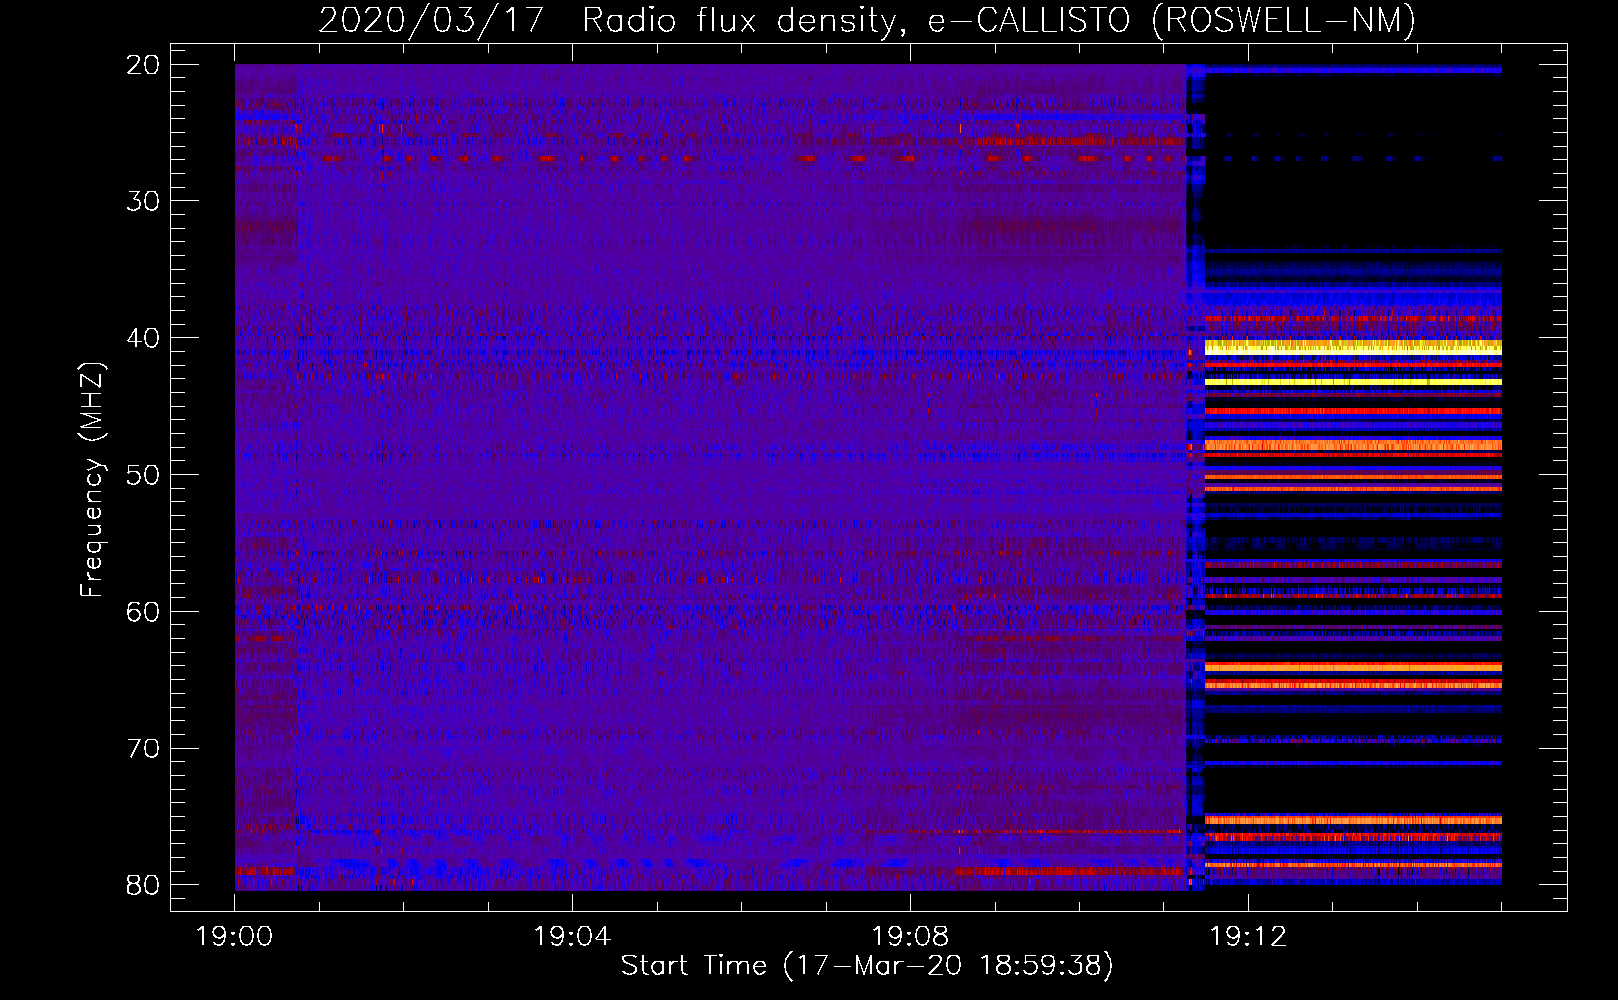Click the 19:04 time tick label
1618x1000 pixels.
point(572,937)
